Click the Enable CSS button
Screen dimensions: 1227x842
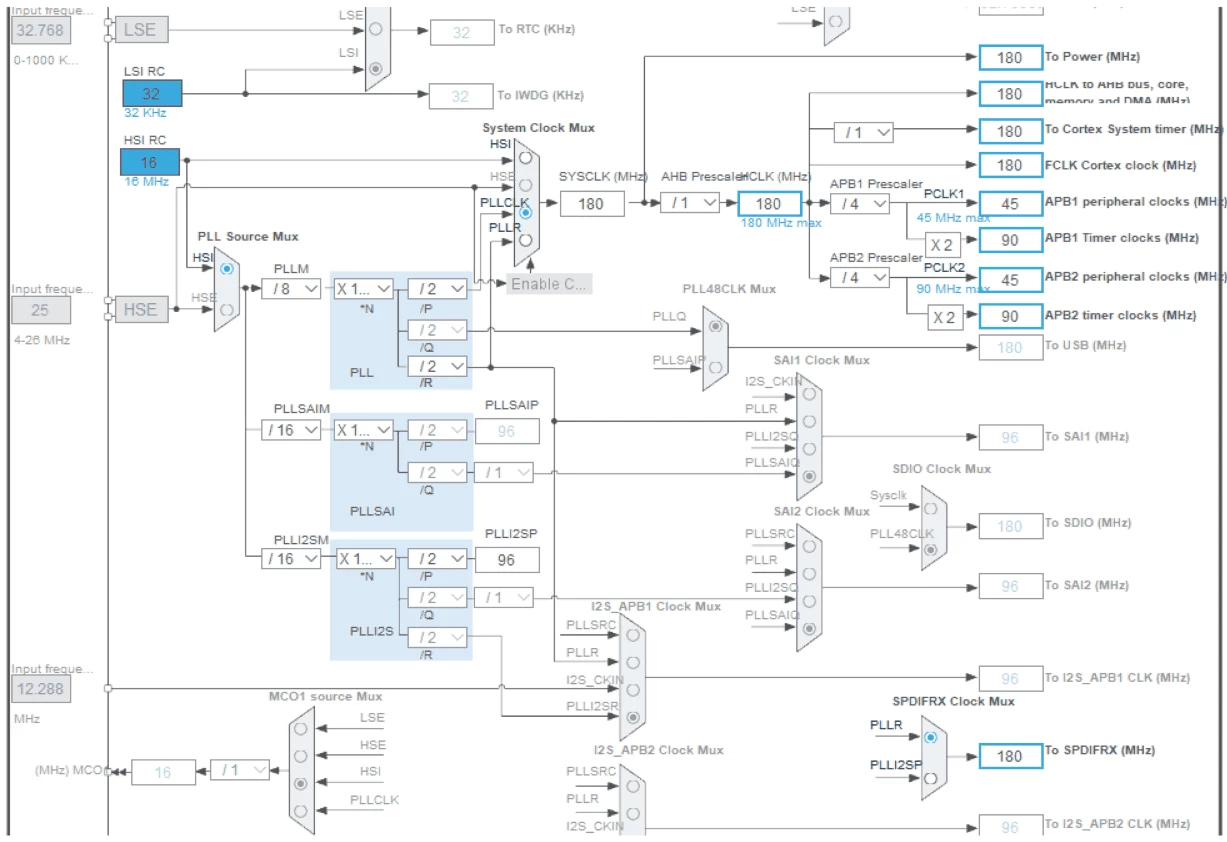click(x=549, y=284)
